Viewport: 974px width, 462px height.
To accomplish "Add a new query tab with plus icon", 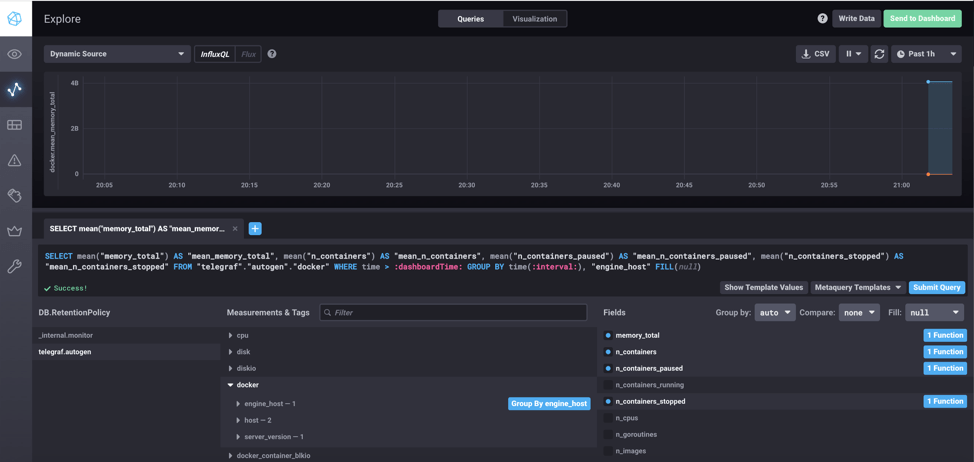I will (255, 229).
